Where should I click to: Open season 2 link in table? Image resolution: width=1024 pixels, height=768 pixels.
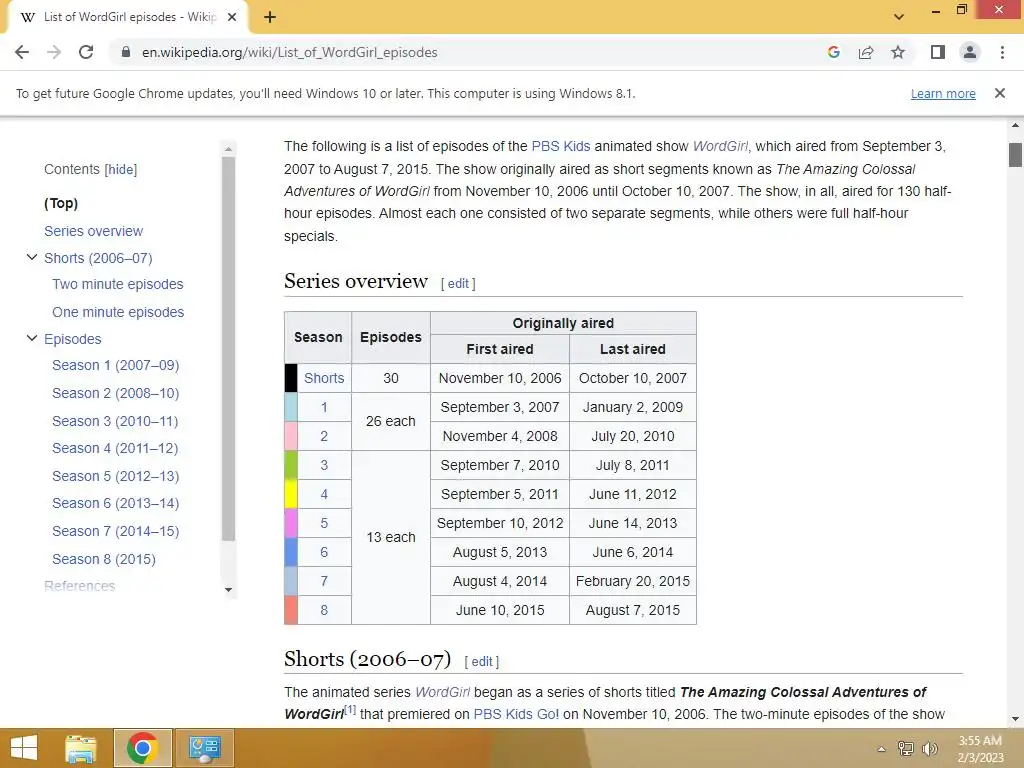[x=324, y=436]
